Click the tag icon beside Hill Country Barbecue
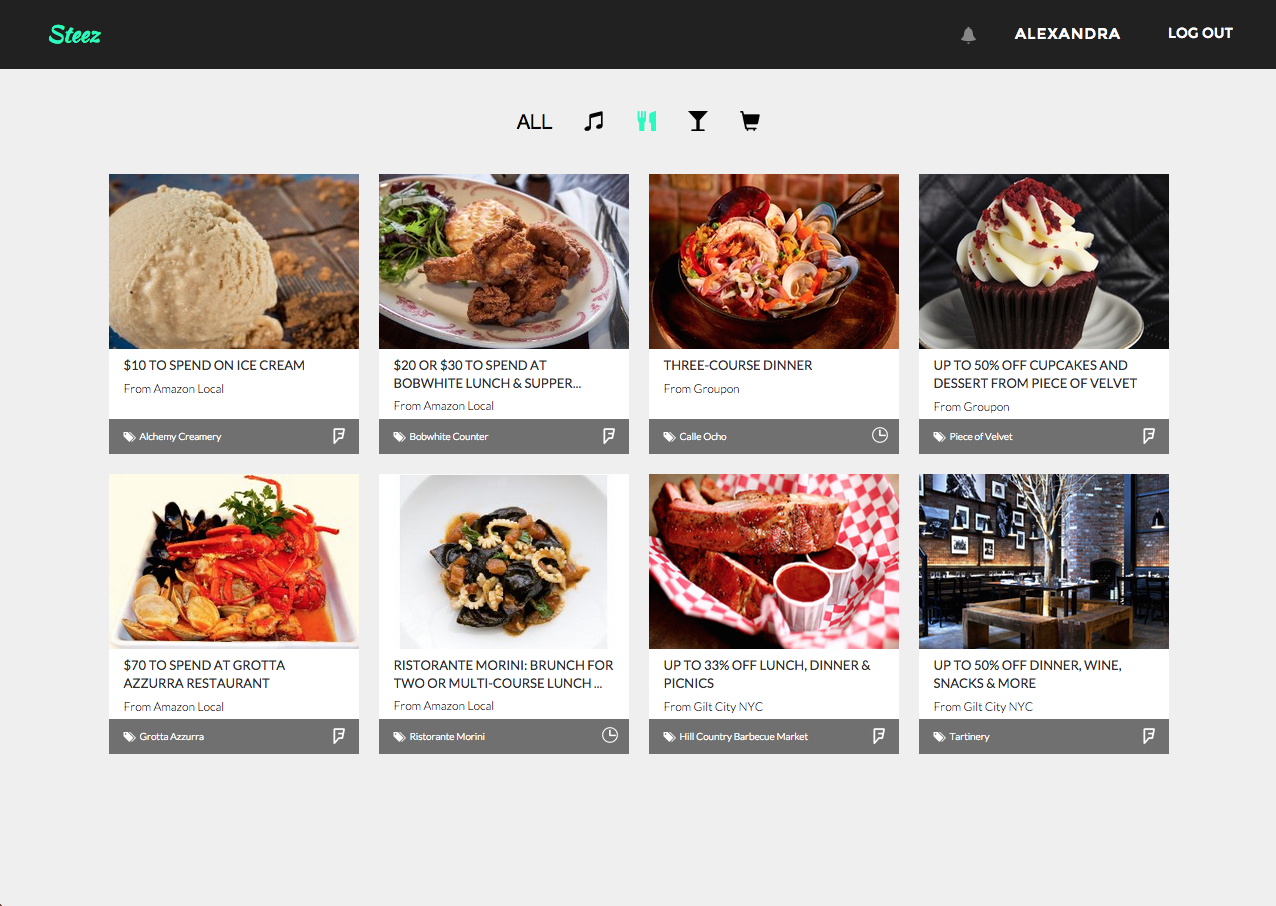Viewport: 1276px width, 906px height. (x=669, y=737)
